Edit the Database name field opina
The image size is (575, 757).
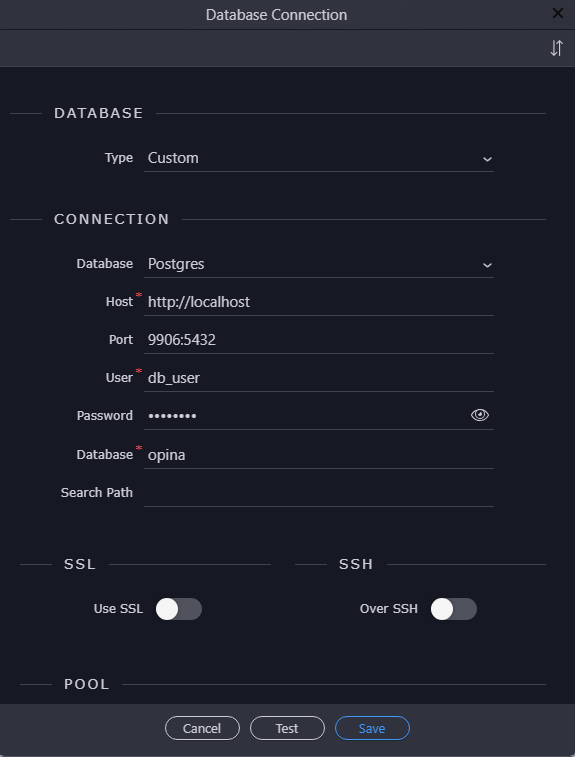(319, 455)
